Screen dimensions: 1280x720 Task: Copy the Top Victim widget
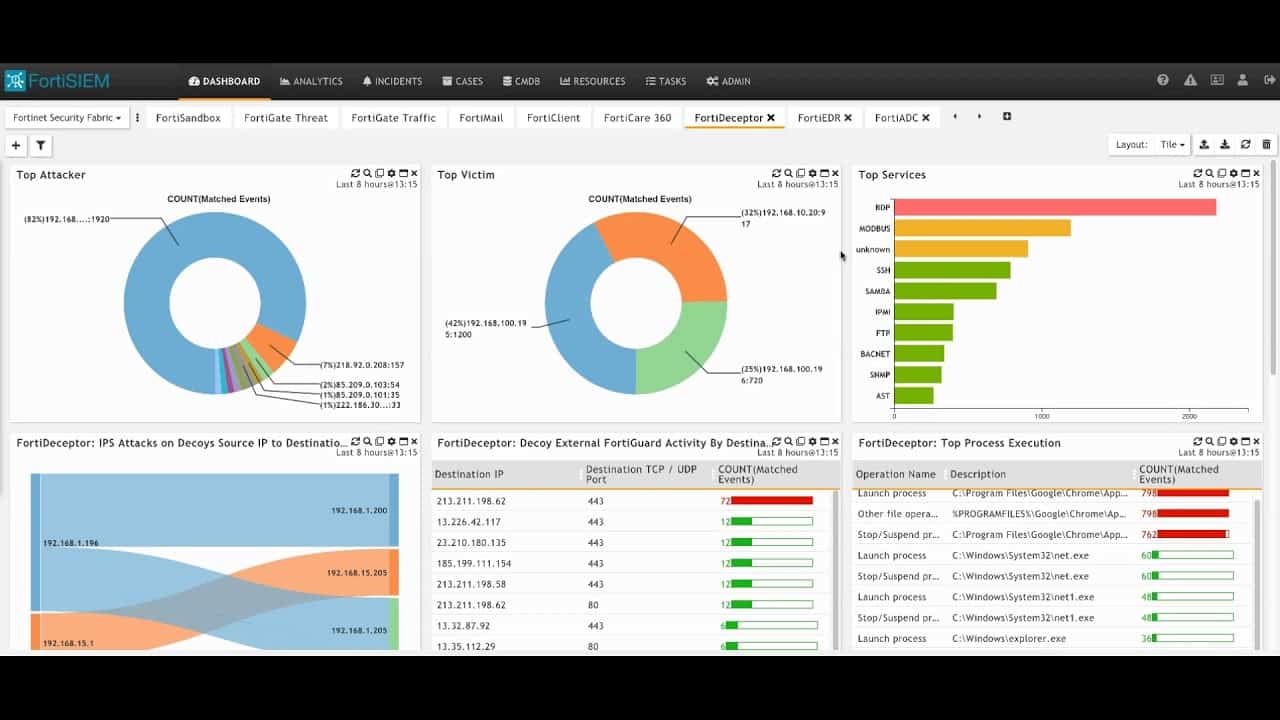[x=800, y=174]
